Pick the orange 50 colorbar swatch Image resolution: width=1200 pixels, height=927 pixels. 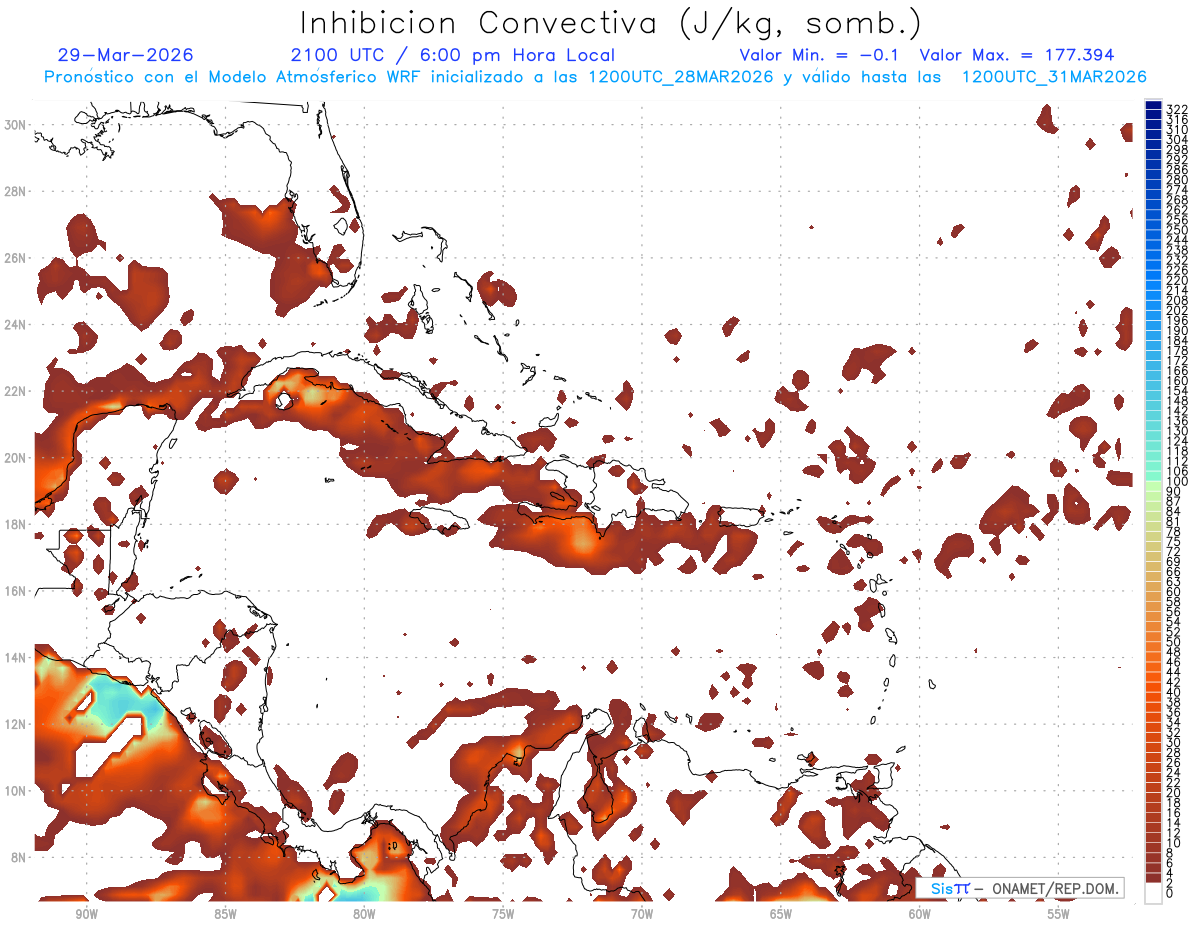point(1153,642)
